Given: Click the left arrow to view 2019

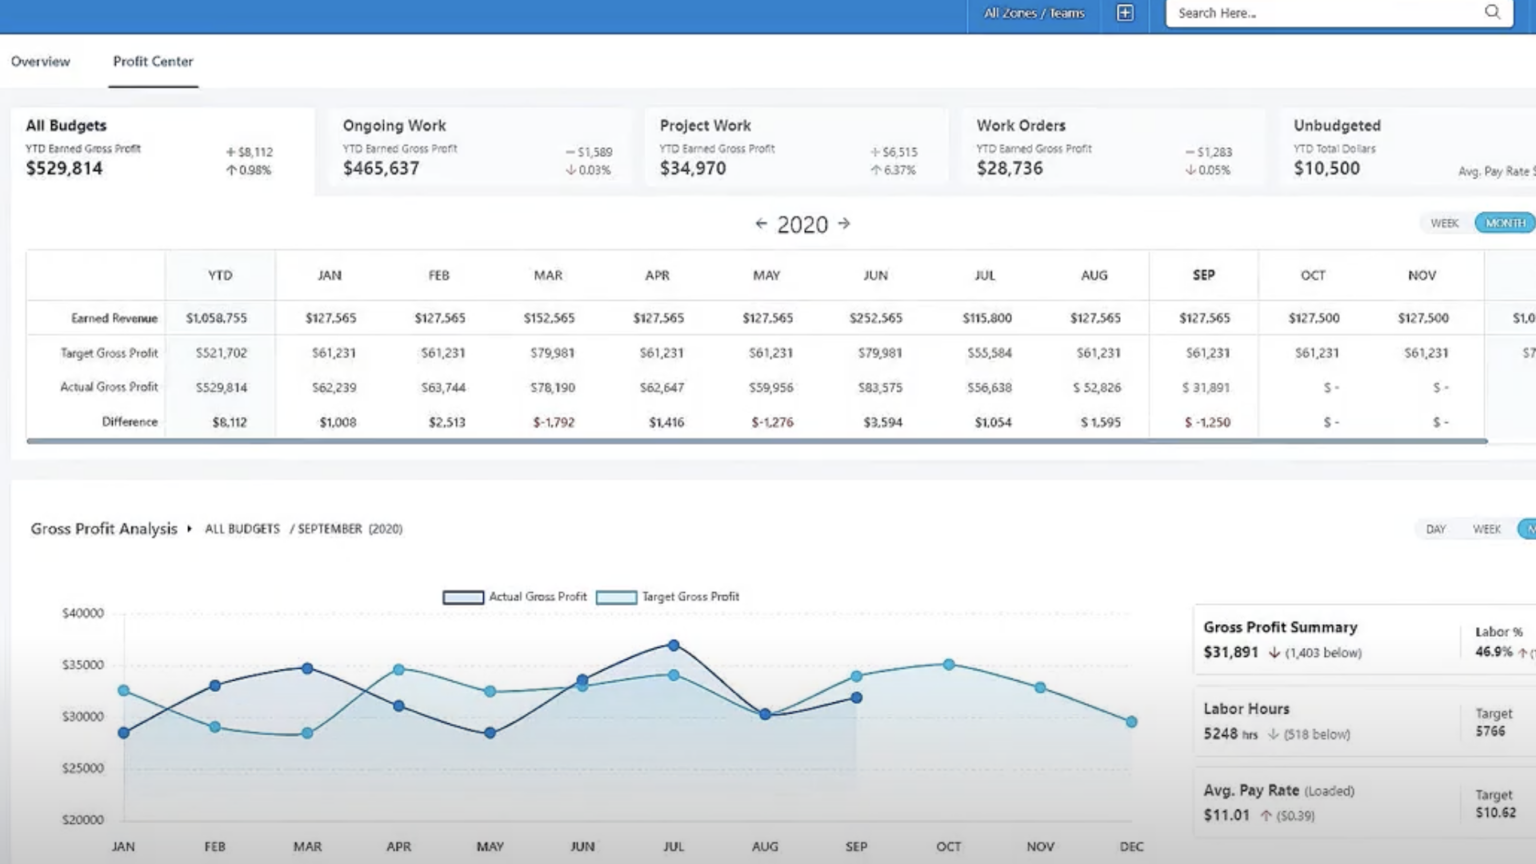Looking at the screenshot, I should (760, 224).
